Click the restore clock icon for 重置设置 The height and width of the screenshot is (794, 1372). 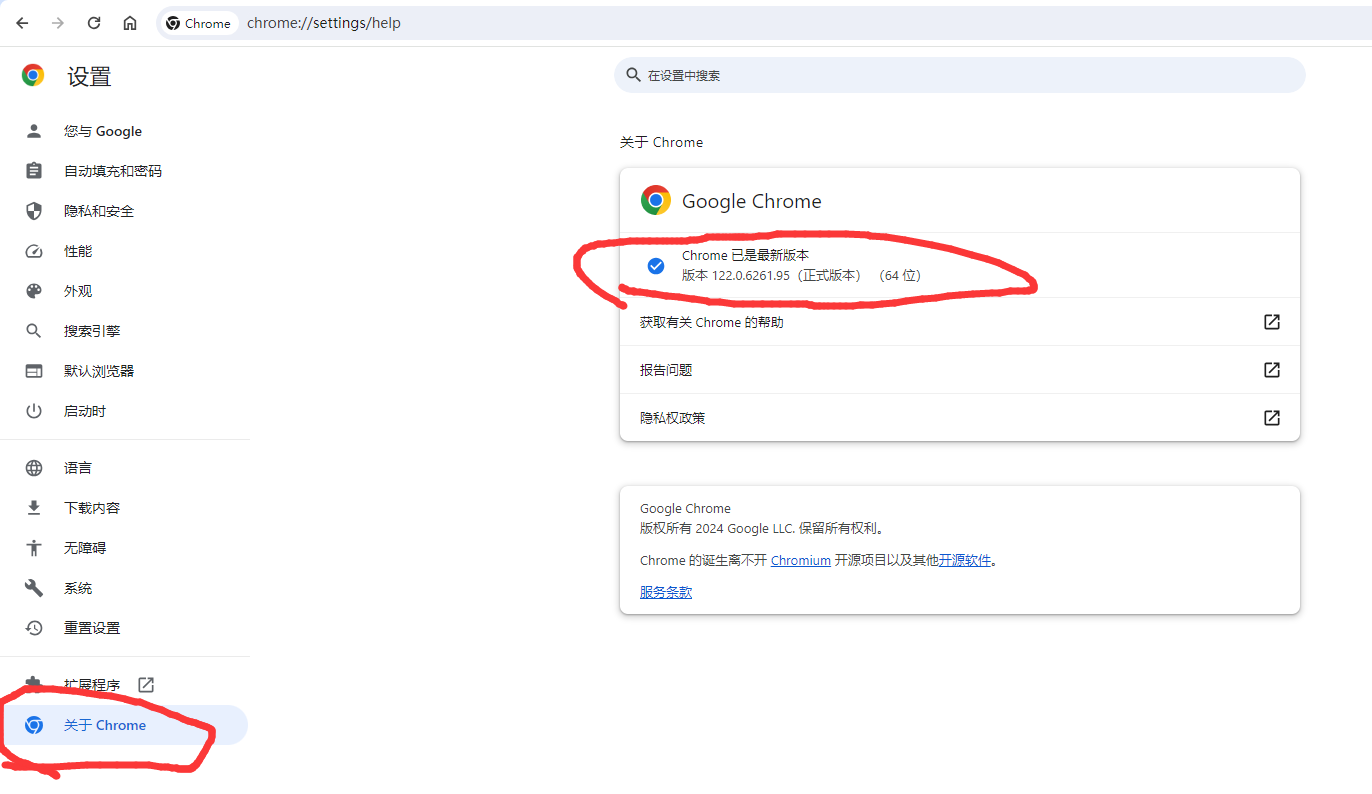34,628
